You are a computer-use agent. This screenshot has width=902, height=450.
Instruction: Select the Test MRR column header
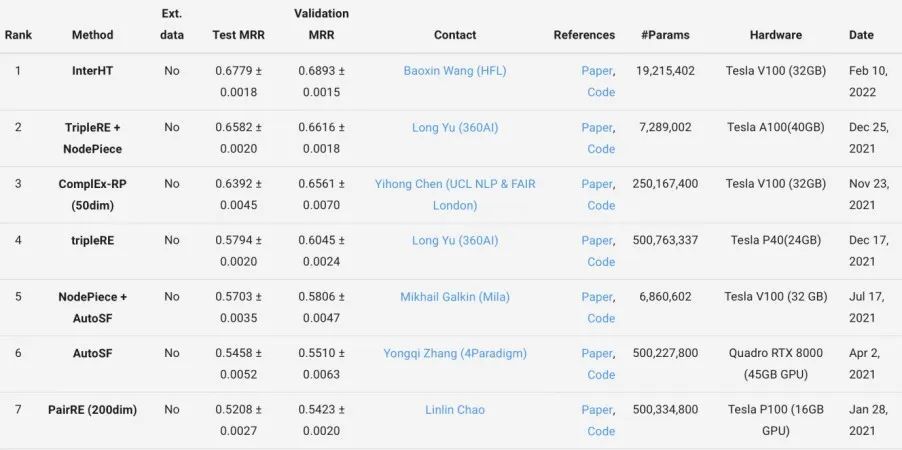[238, 35]
